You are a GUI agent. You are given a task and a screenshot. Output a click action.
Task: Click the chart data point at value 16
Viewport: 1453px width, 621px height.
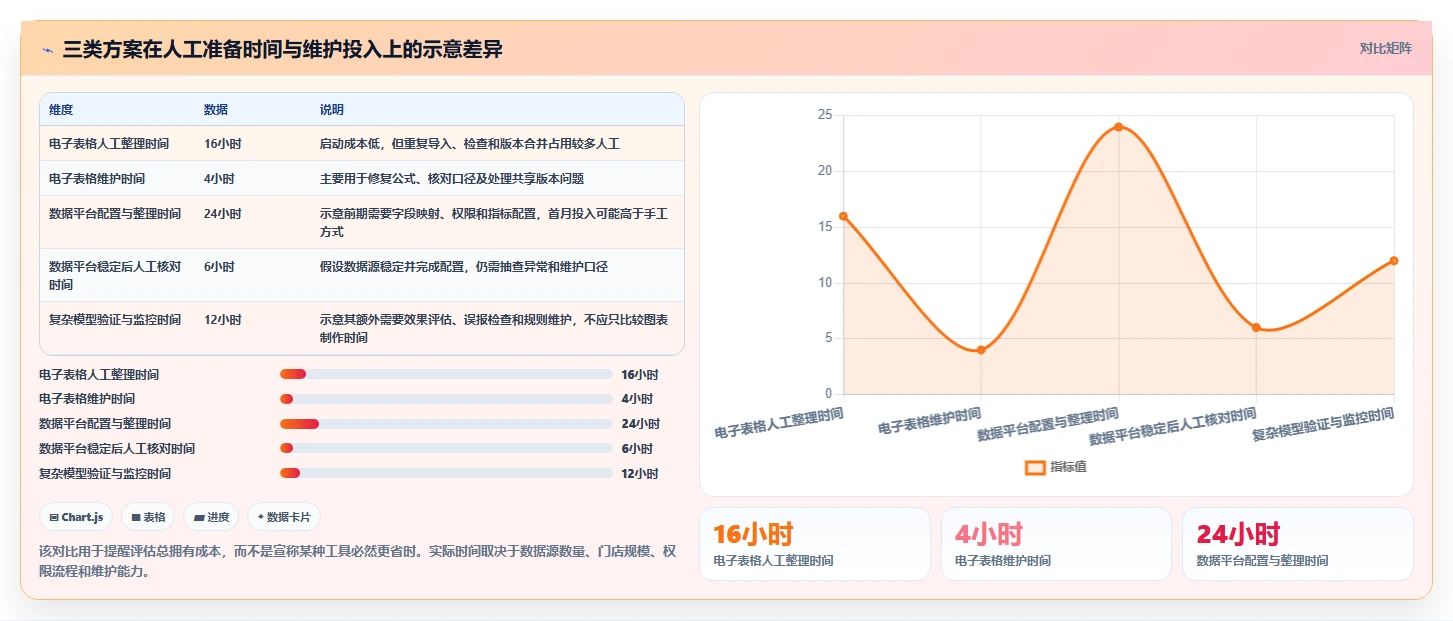(843, 216)
